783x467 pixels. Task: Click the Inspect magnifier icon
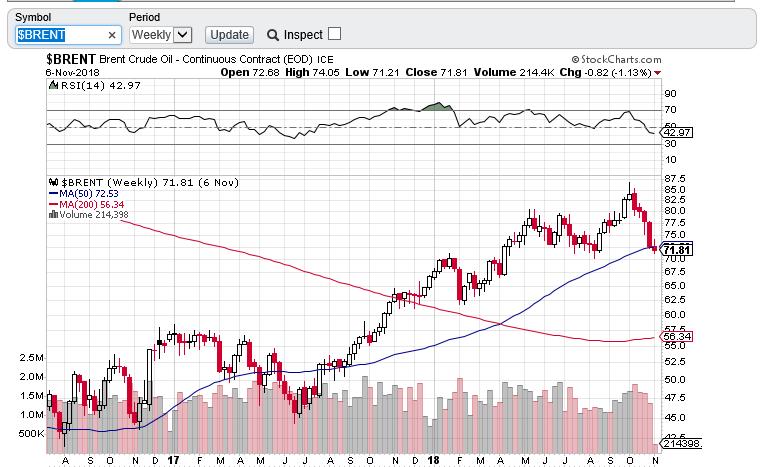[273, 35]
